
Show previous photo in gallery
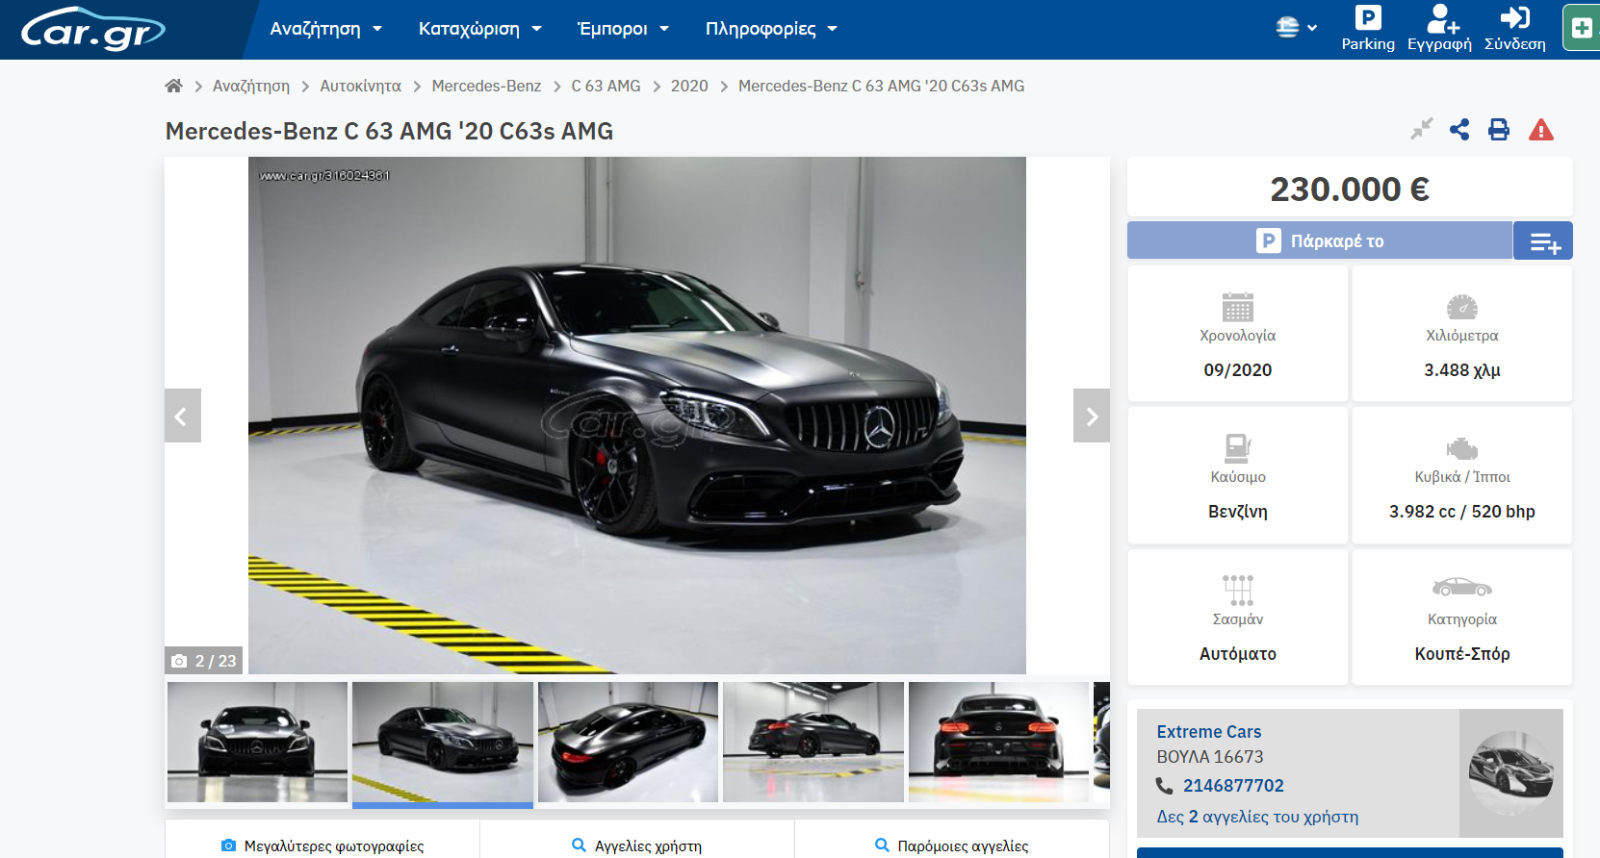click(182, 416)
